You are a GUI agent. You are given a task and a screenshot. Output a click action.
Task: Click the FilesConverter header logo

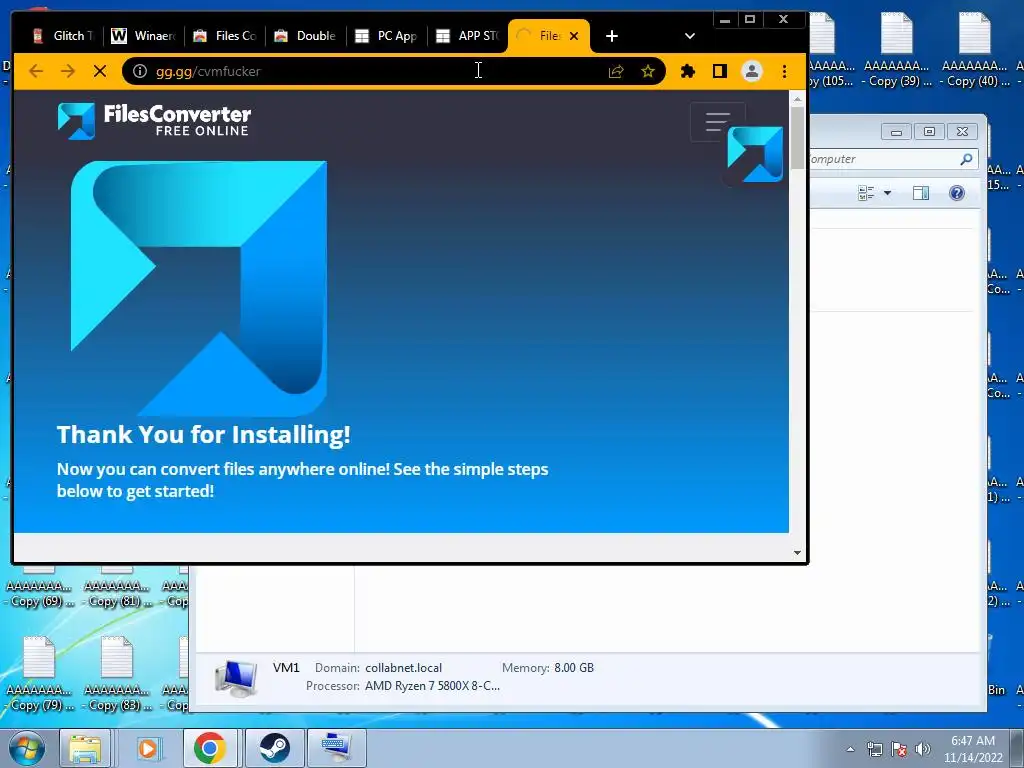[154, 121]
